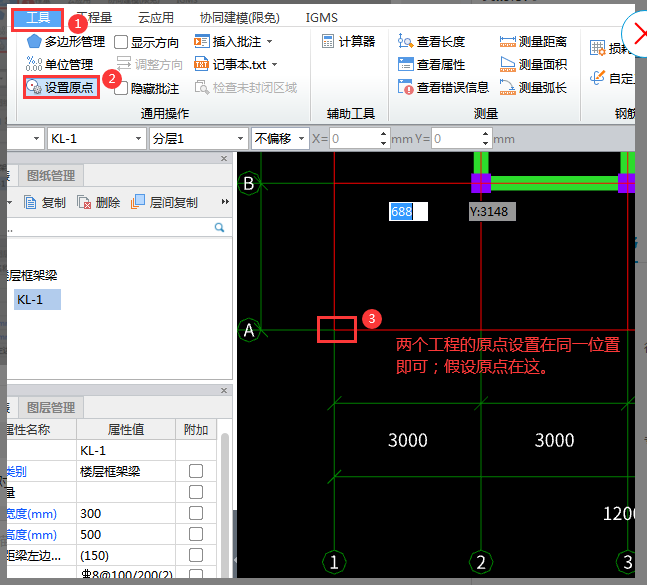The height and width of the screenshot is (585, 647).
Task: Toggle the 隐藏批注 checkbox
Action: [x=121, y=88]
